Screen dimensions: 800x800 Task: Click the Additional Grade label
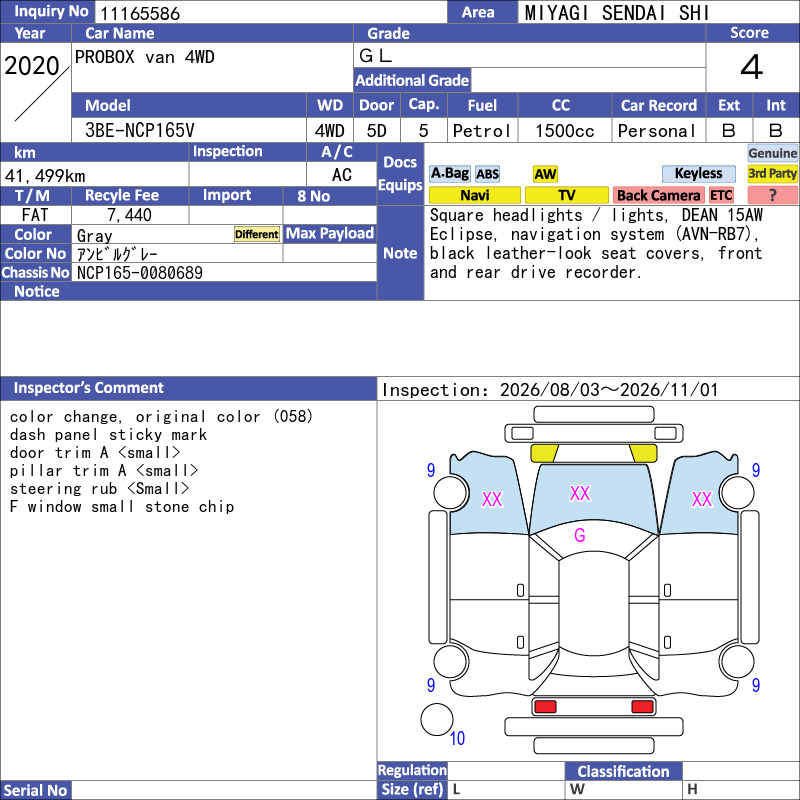pyautogui.click(x=412, y=80)
